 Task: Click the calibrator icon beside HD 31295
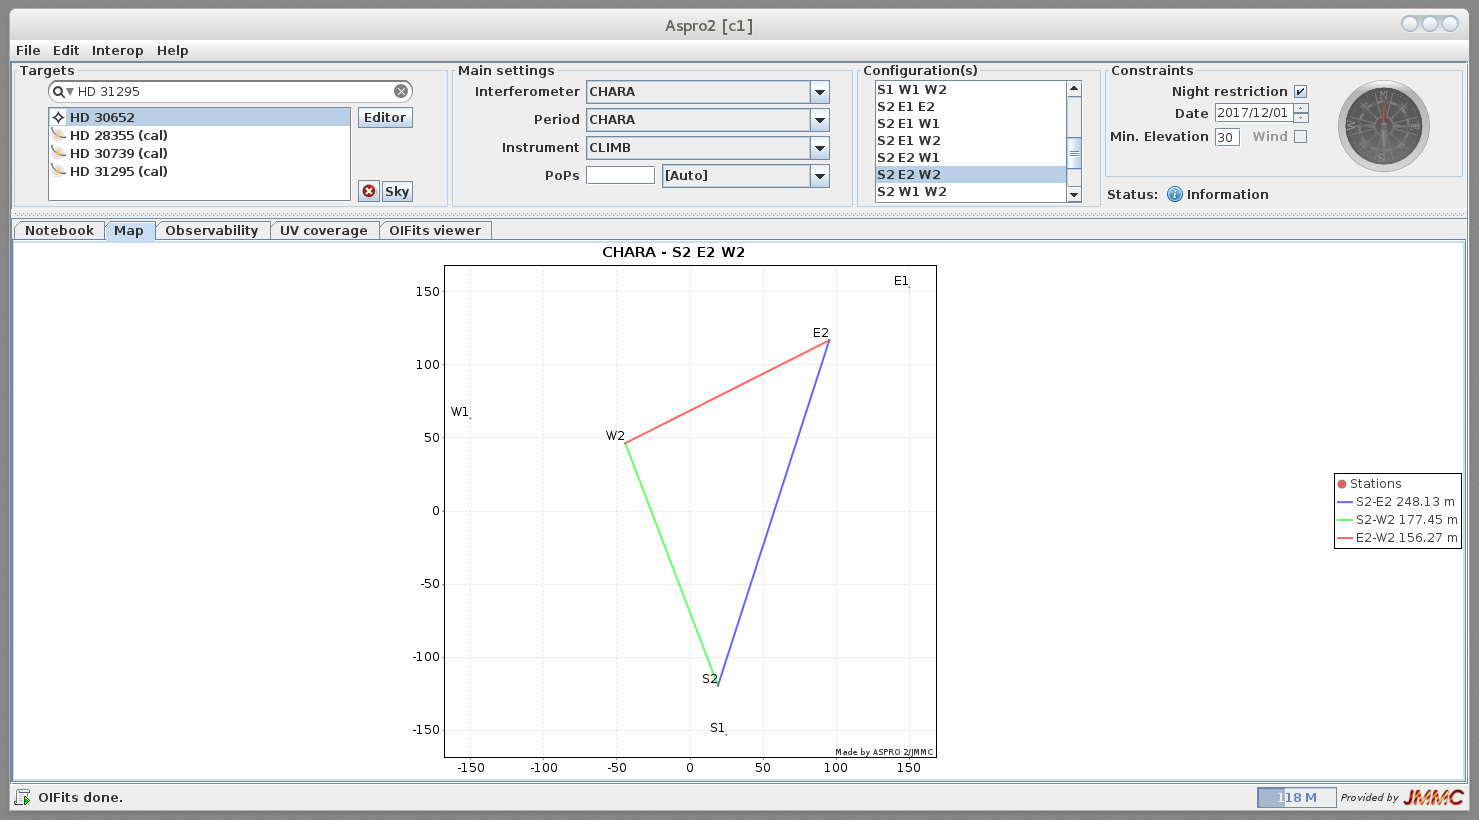[59, 171]
